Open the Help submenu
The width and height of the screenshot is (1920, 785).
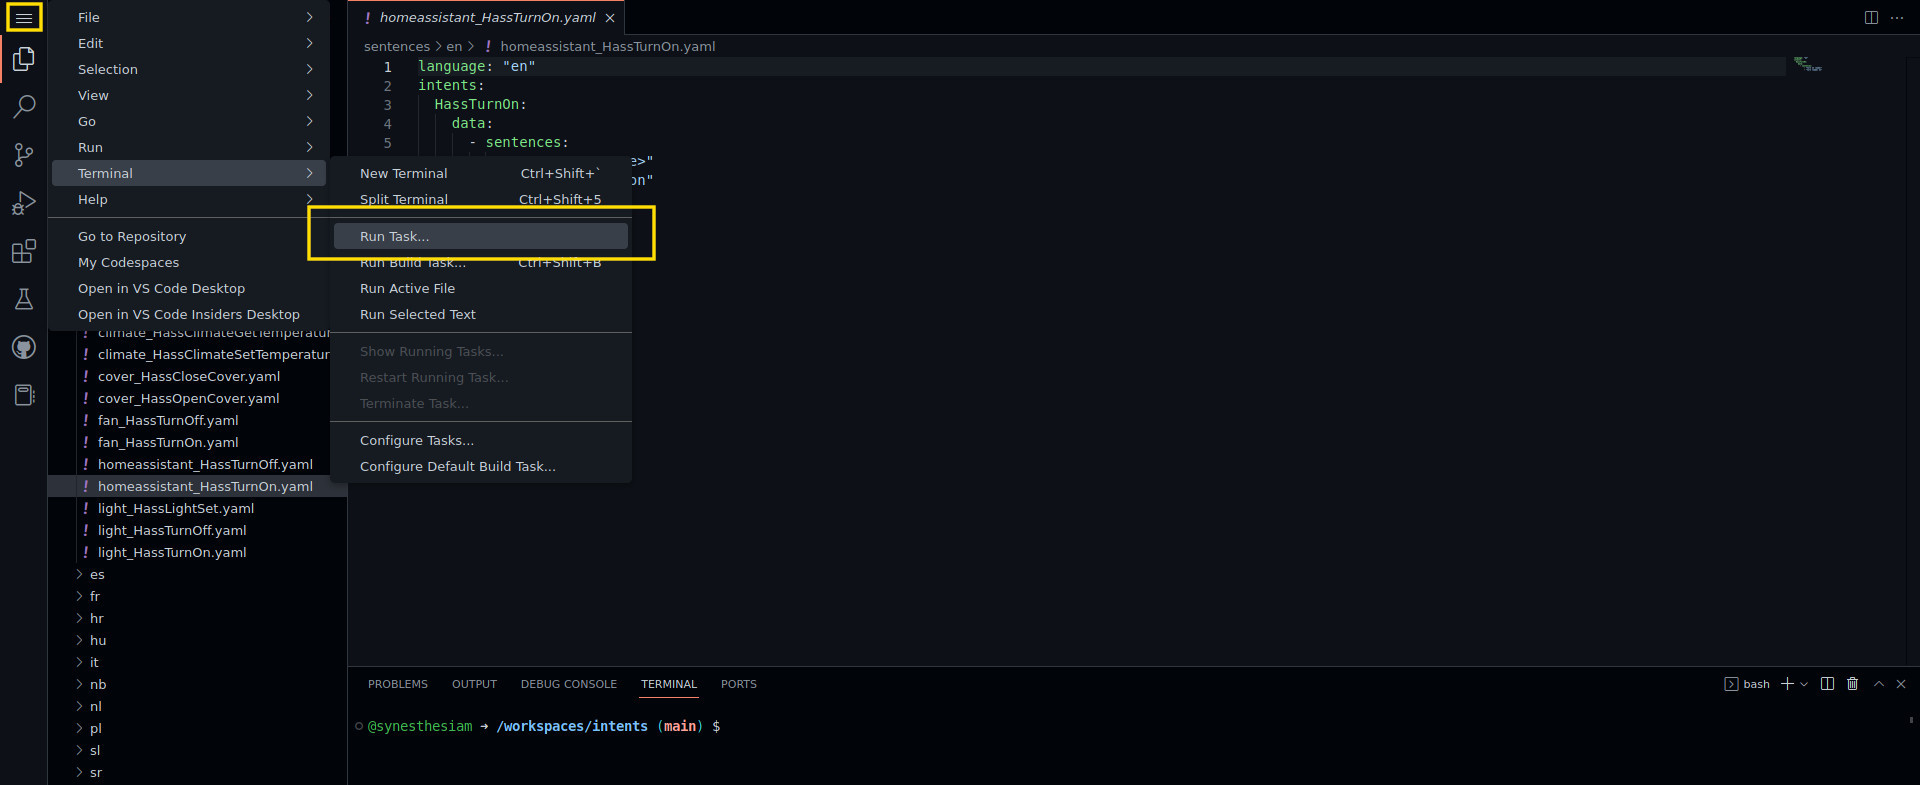click(x=189, y=199)
